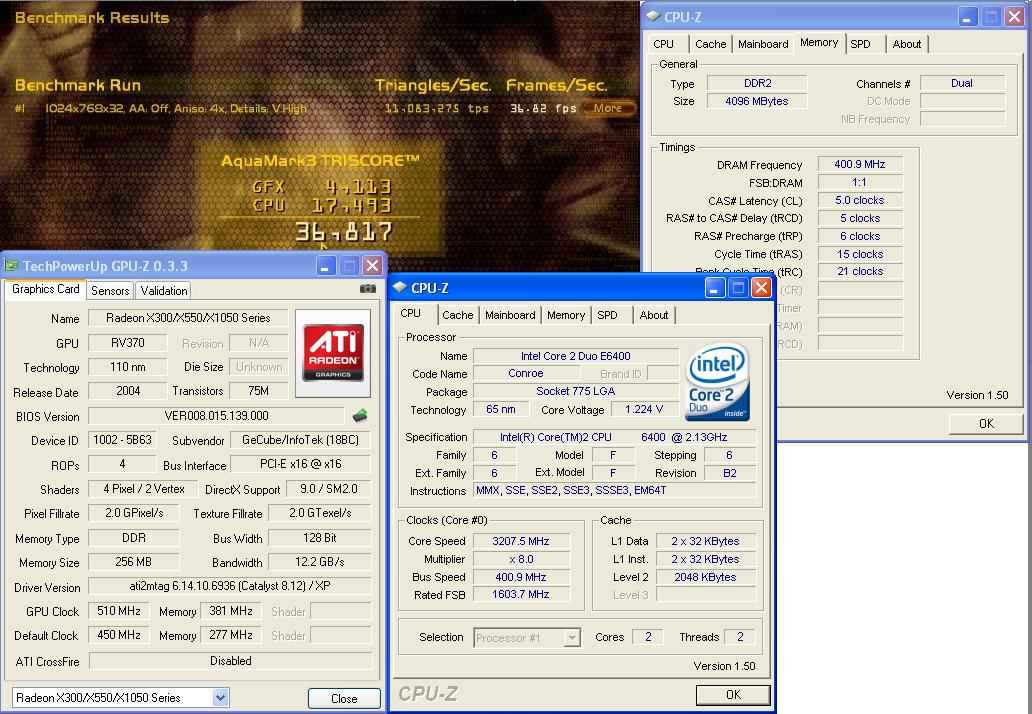Click the GPU-Z title bar app icon
Image resolution: width=1032 pixels, height=714 pixels.
point(11,266)
